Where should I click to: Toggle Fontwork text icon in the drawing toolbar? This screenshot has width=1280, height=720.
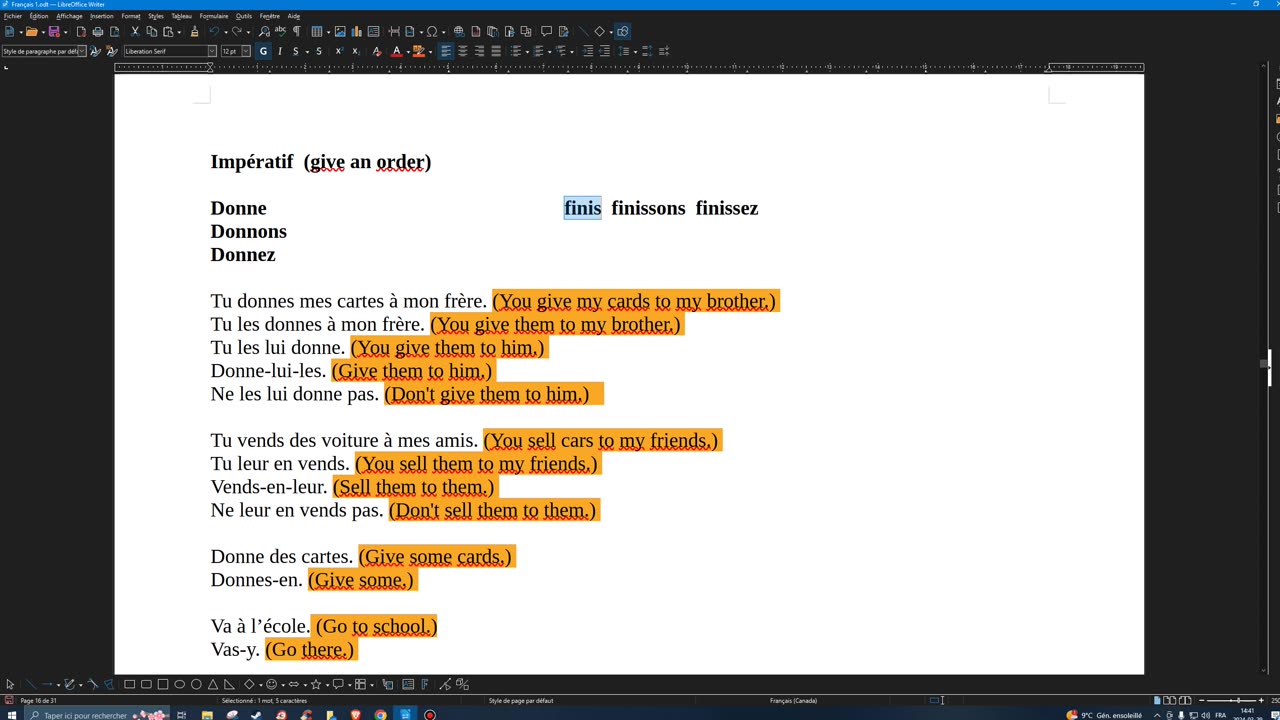424,684
